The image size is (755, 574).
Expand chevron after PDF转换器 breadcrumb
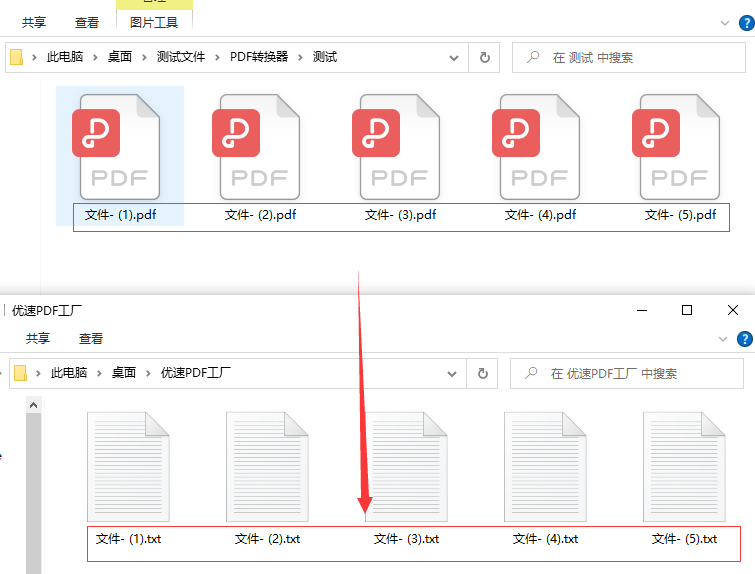coord(300,57)
